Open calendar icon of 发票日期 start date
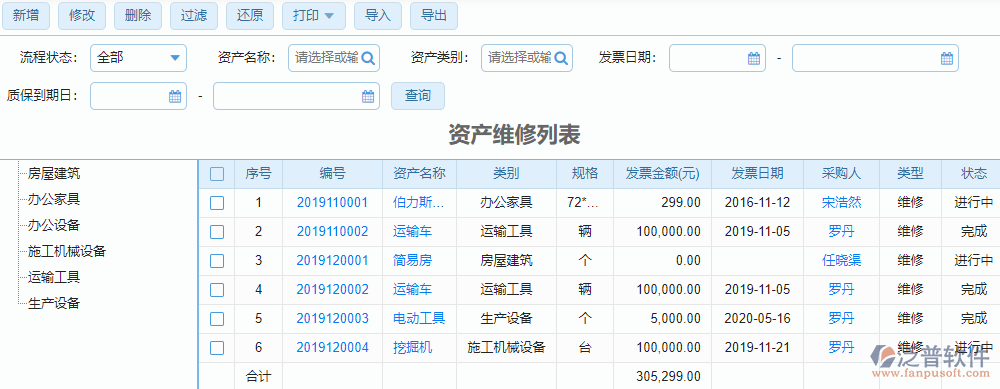 pyautogui.click(x=754, y=58)
